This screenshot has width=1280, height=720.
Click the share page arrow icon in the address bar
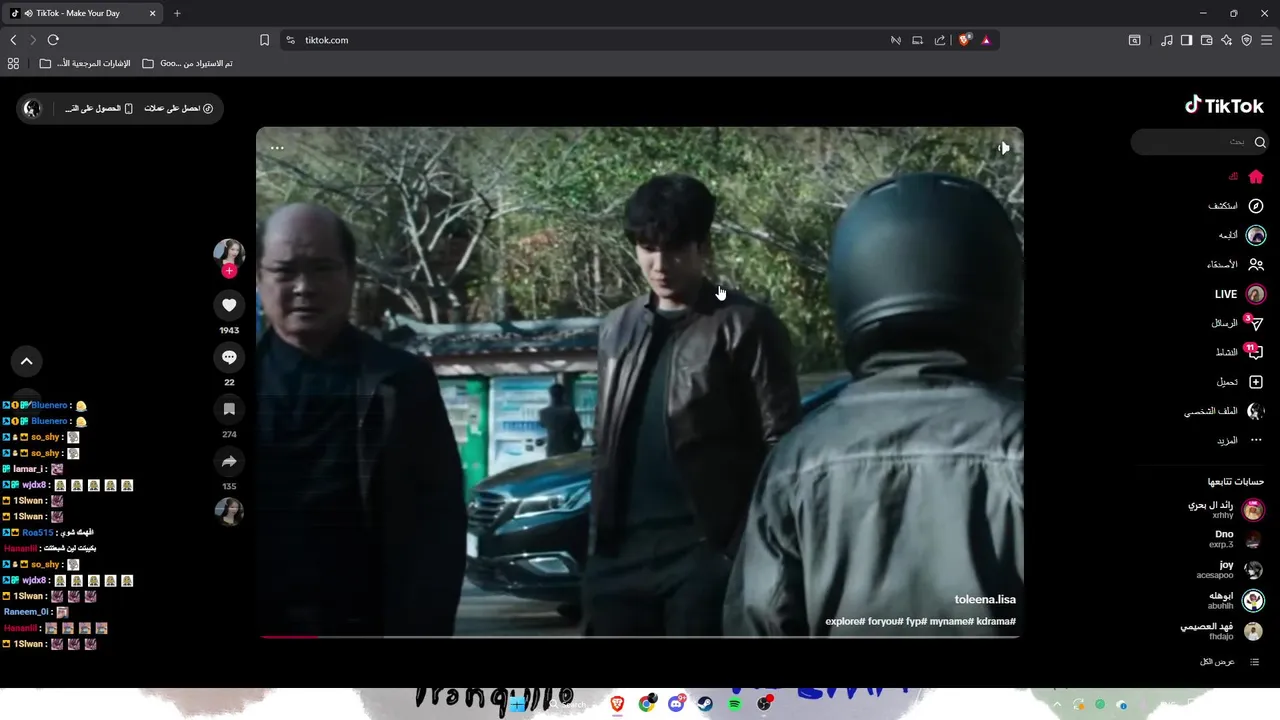940,40
